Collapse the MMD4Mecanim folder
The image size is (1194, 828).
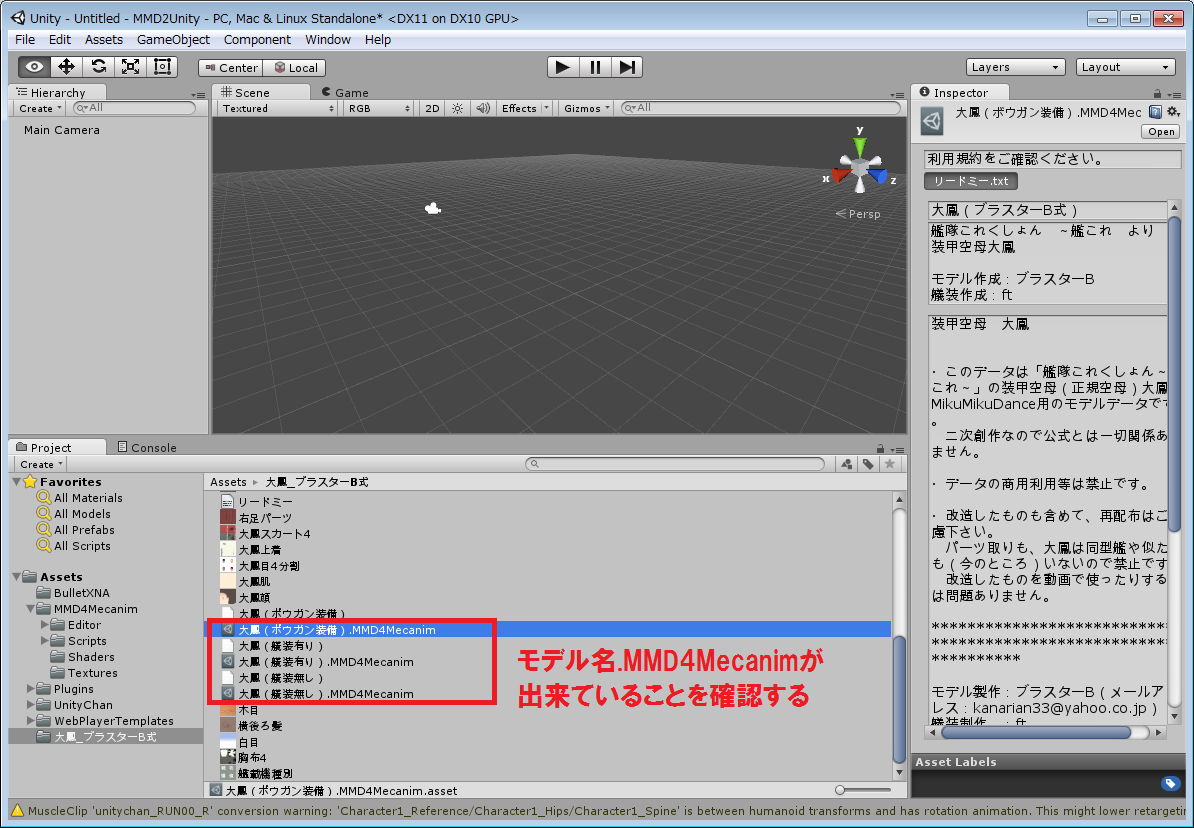[x=30, y=609]
